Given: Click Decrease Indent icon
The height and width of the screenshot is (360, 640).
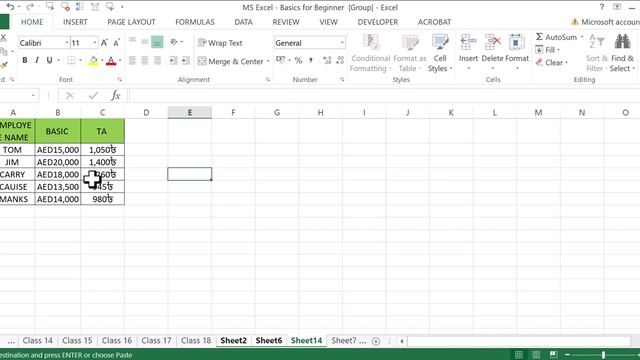Looking at the screenshot, I should coord(173,61).
